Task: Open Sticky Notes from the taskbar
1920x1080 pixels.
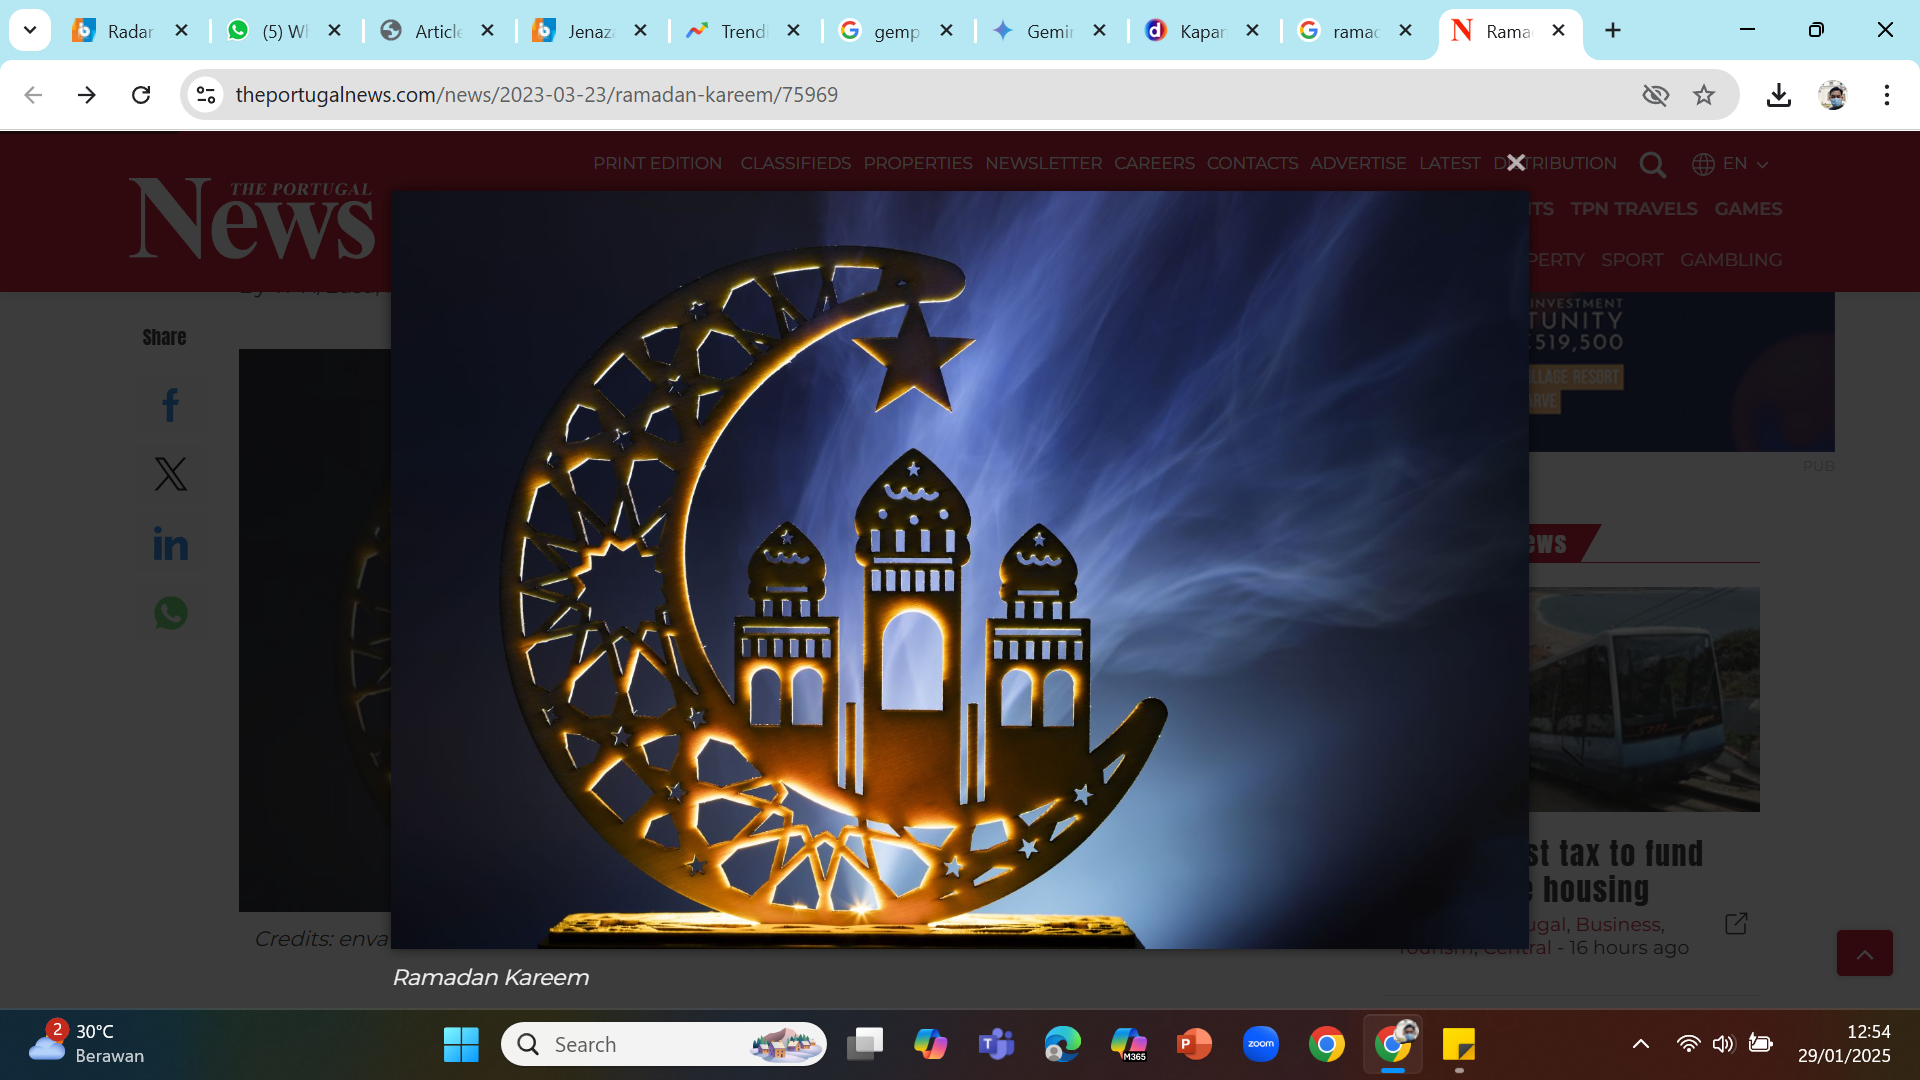Action: click(1459, 1044)
